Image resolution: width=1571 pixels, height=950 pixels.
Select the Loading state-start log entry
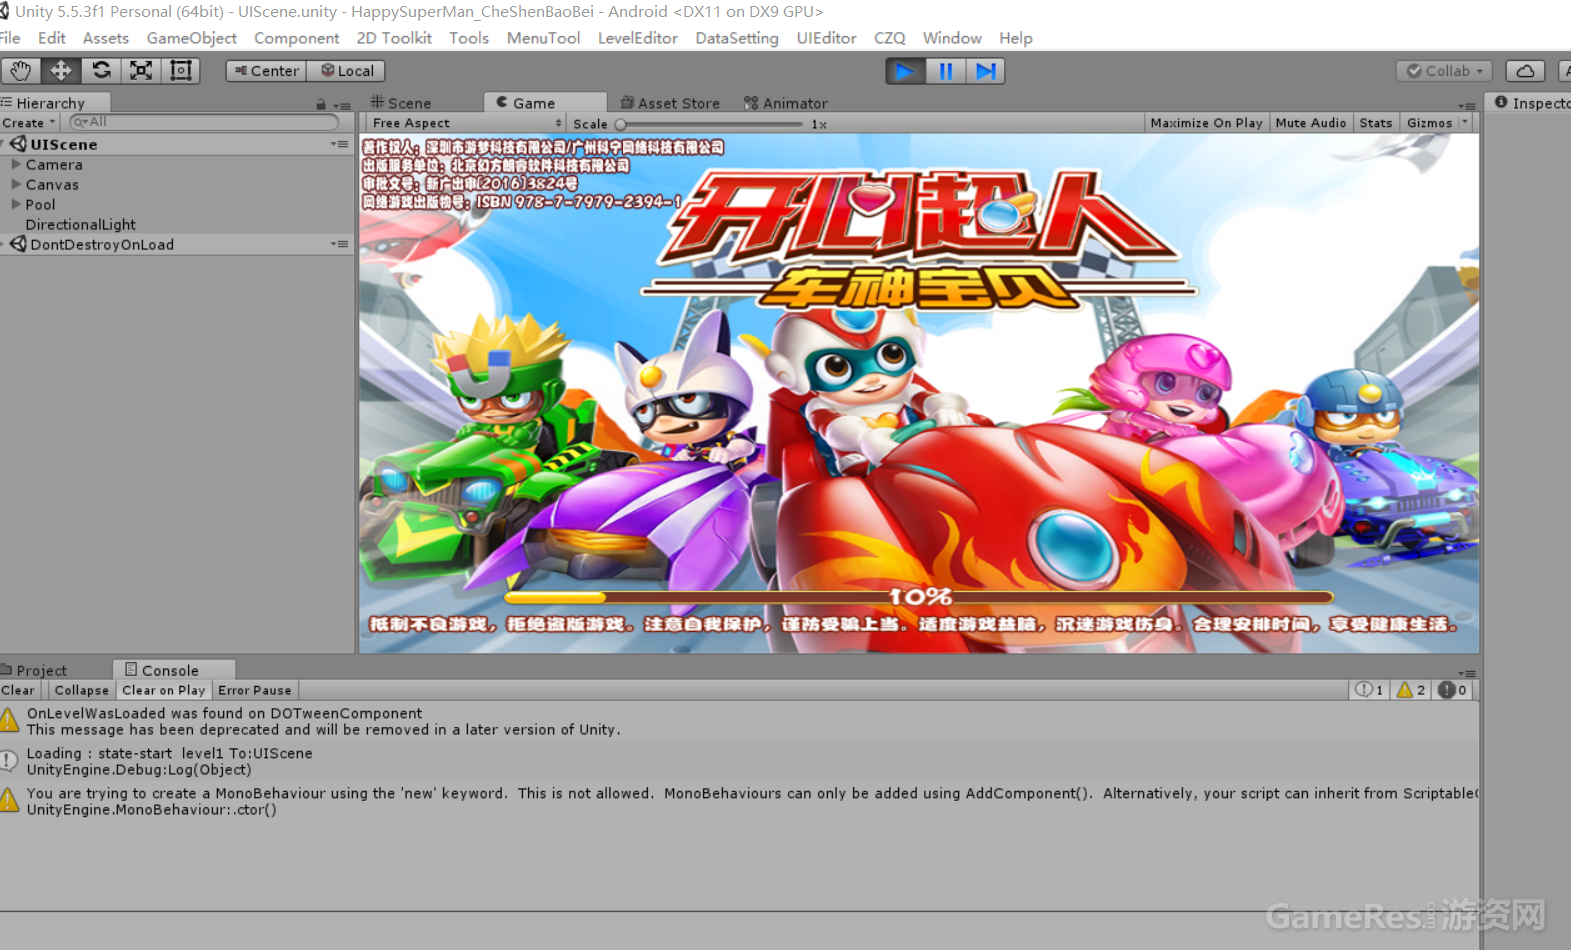point(739,761)
